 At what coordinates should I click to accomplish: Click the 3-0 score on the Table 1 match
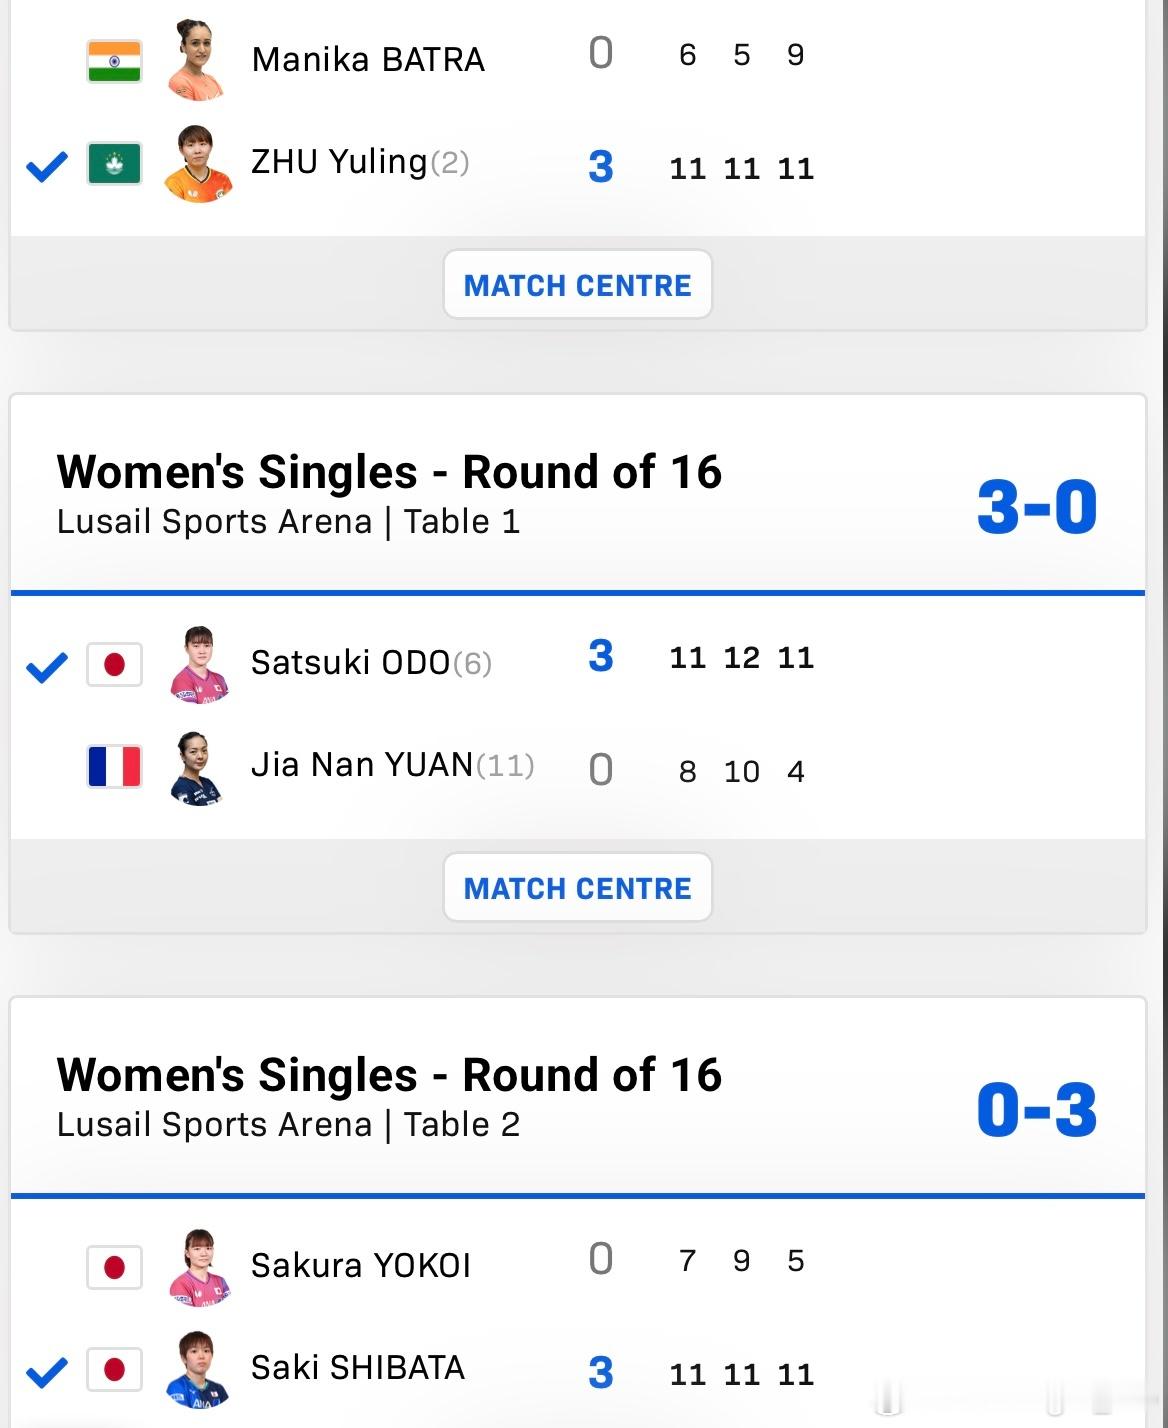tap(1036, 507)
